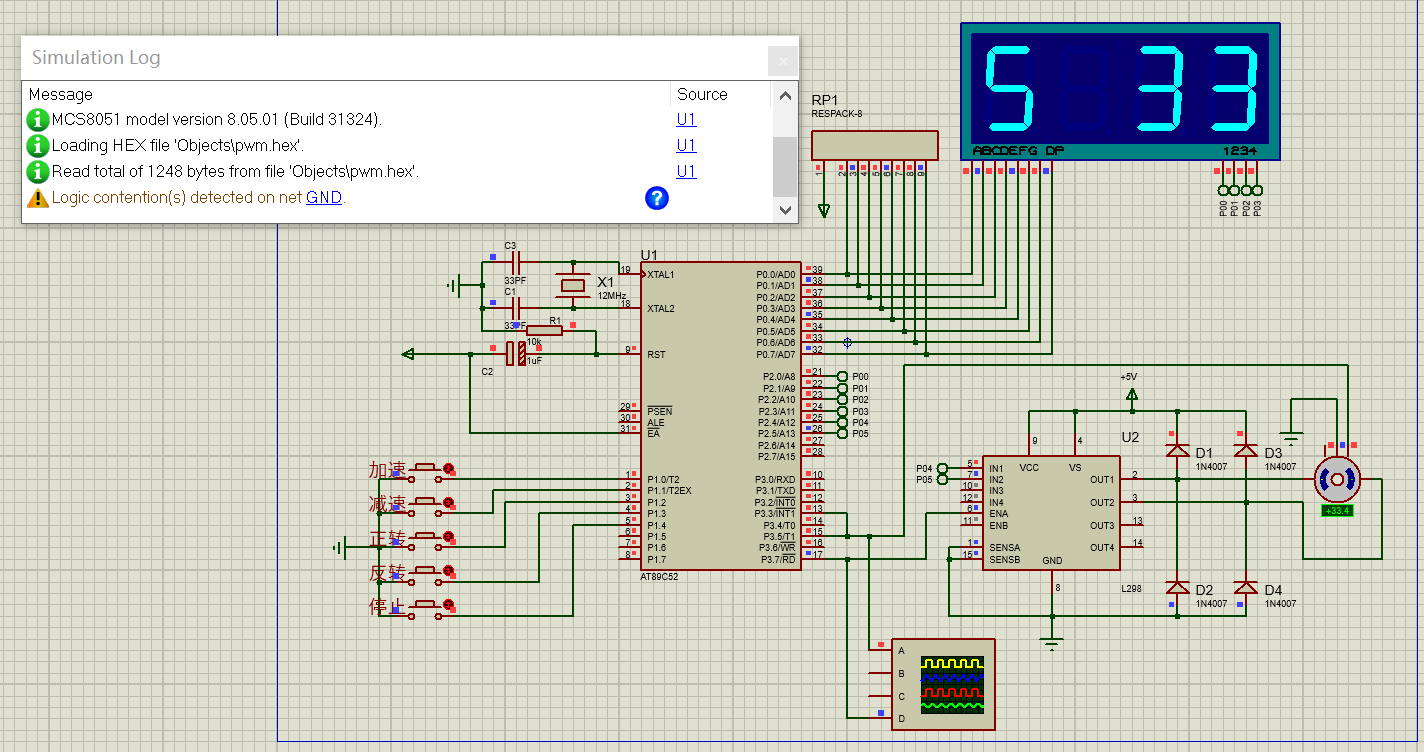
Task: Click the Message column header
Action: 60,94
